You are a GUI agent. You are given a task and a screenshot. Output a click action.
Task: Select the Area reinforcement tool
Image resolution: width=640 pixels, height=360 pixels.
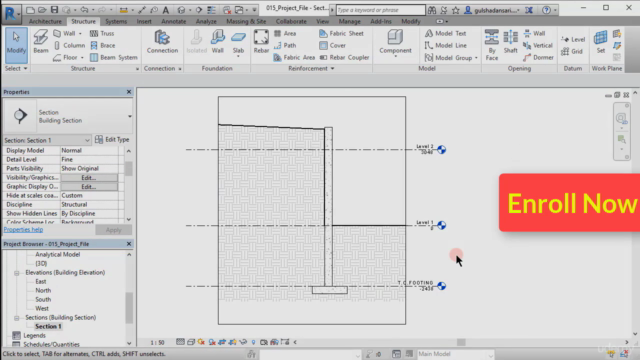tap(285, 33)
